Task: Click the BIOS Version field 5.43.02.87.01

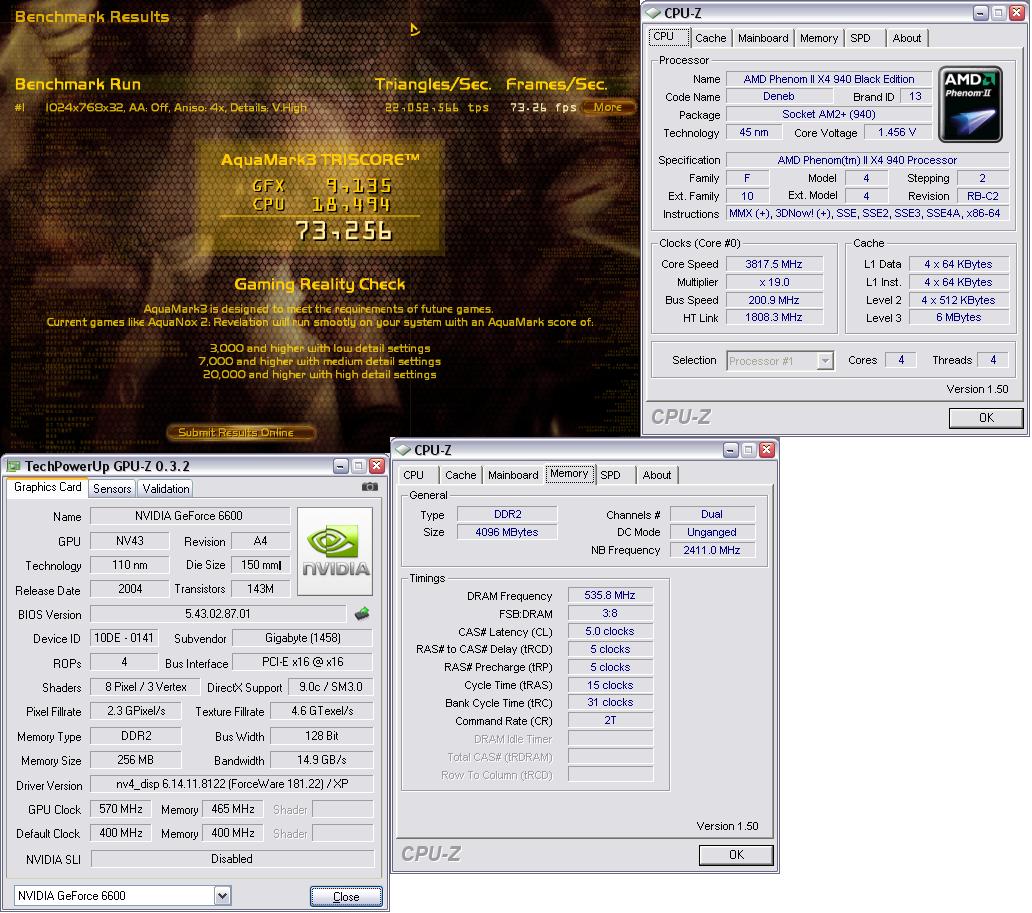Action: (218, 614)
